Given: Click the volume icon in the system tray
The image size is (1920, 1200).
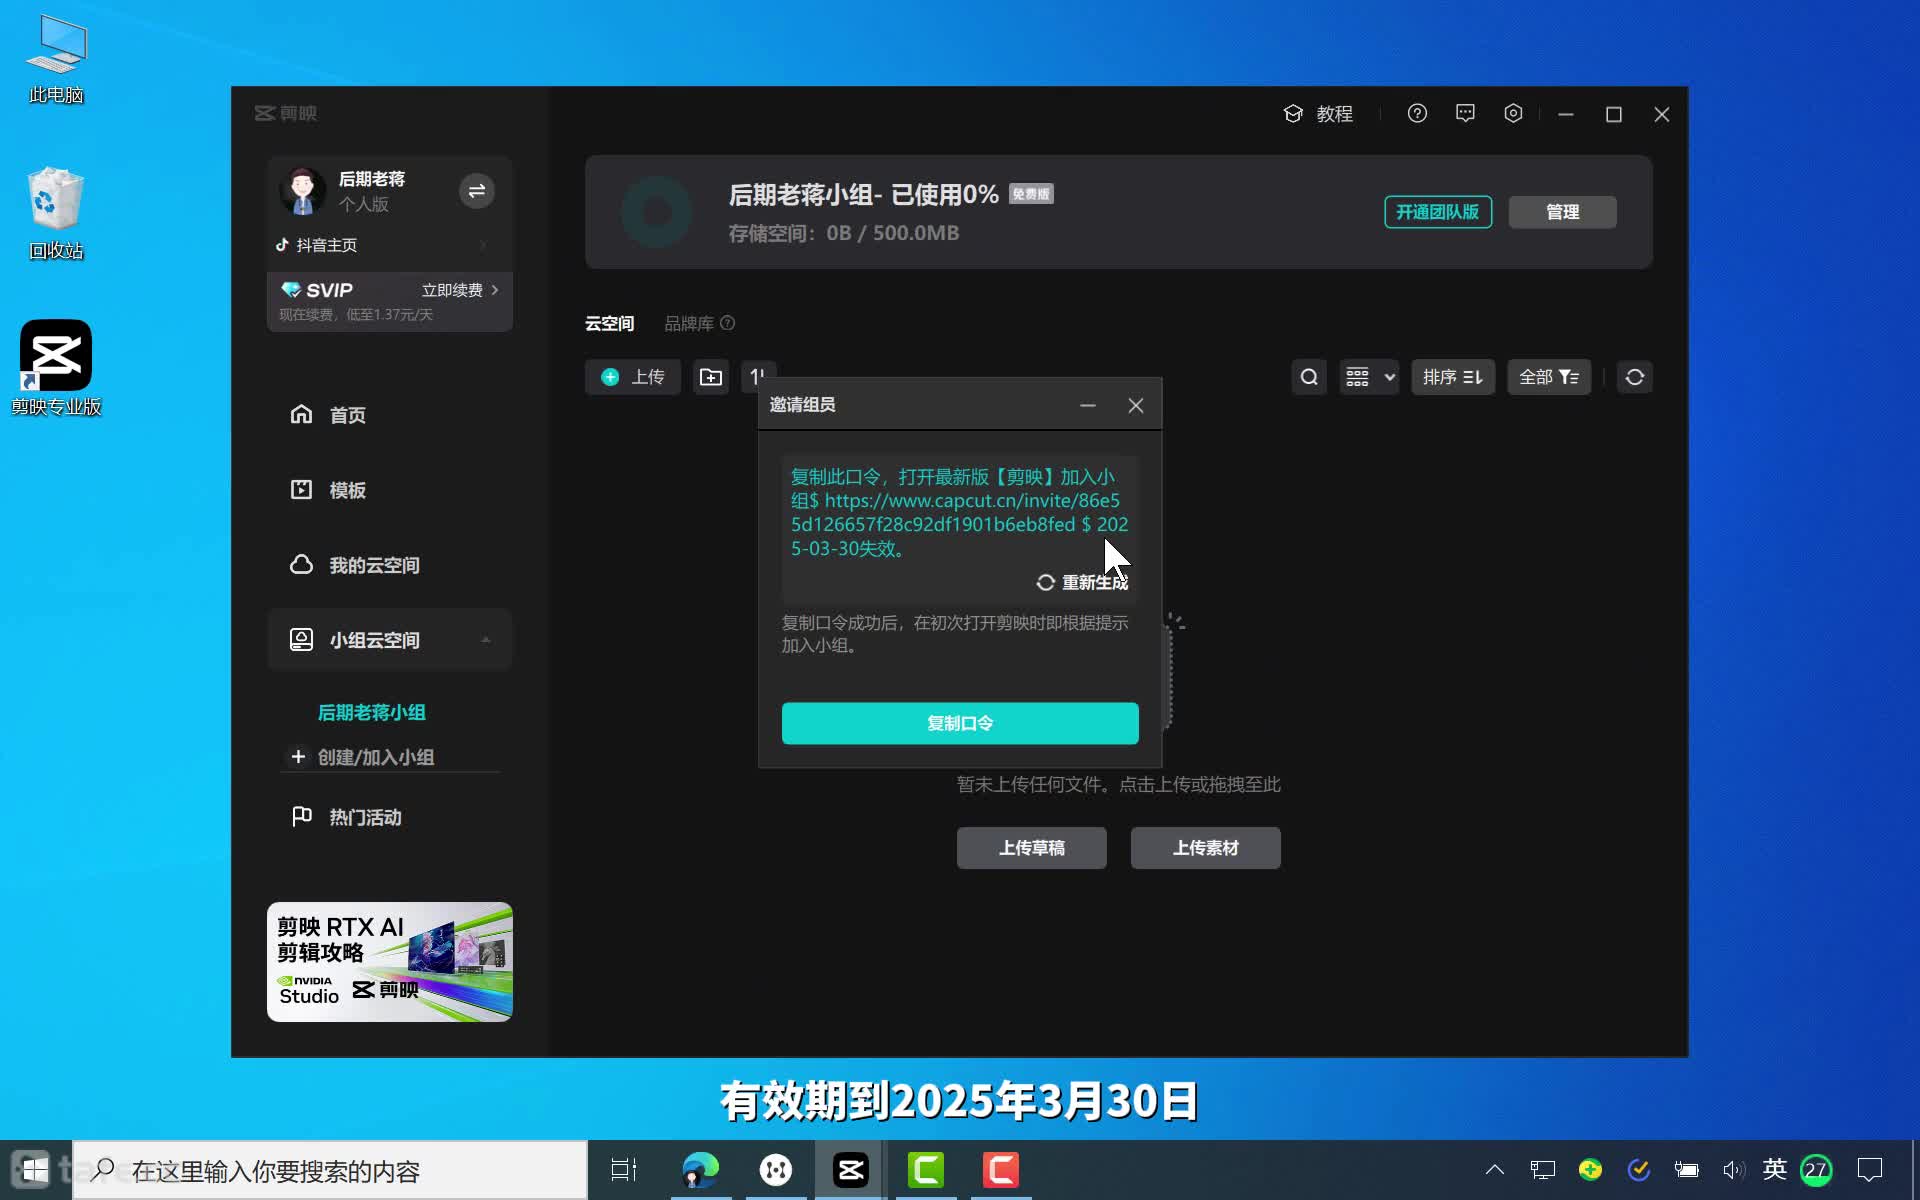Looking at the screenshot, I should coord(1733,1170).
